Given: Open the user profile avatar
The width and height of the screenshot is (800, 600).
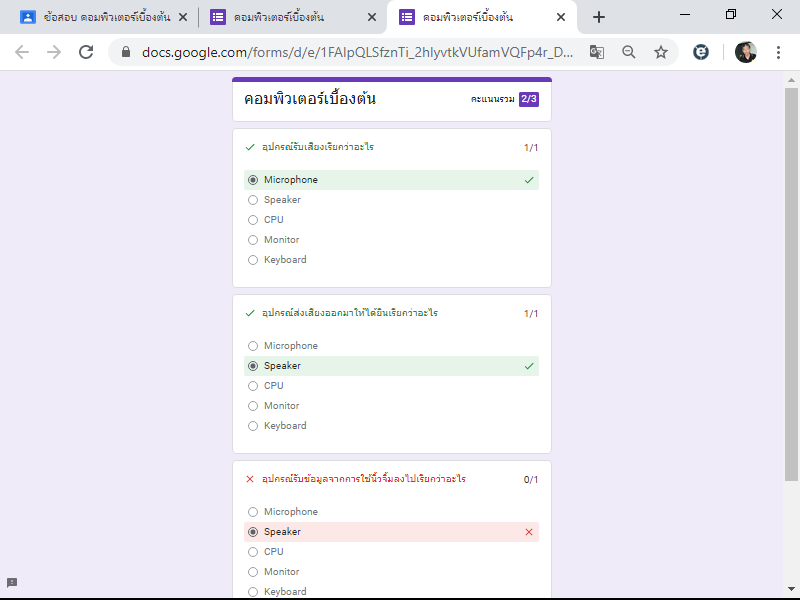Looking at the screenshot, I should pos(745,52).
